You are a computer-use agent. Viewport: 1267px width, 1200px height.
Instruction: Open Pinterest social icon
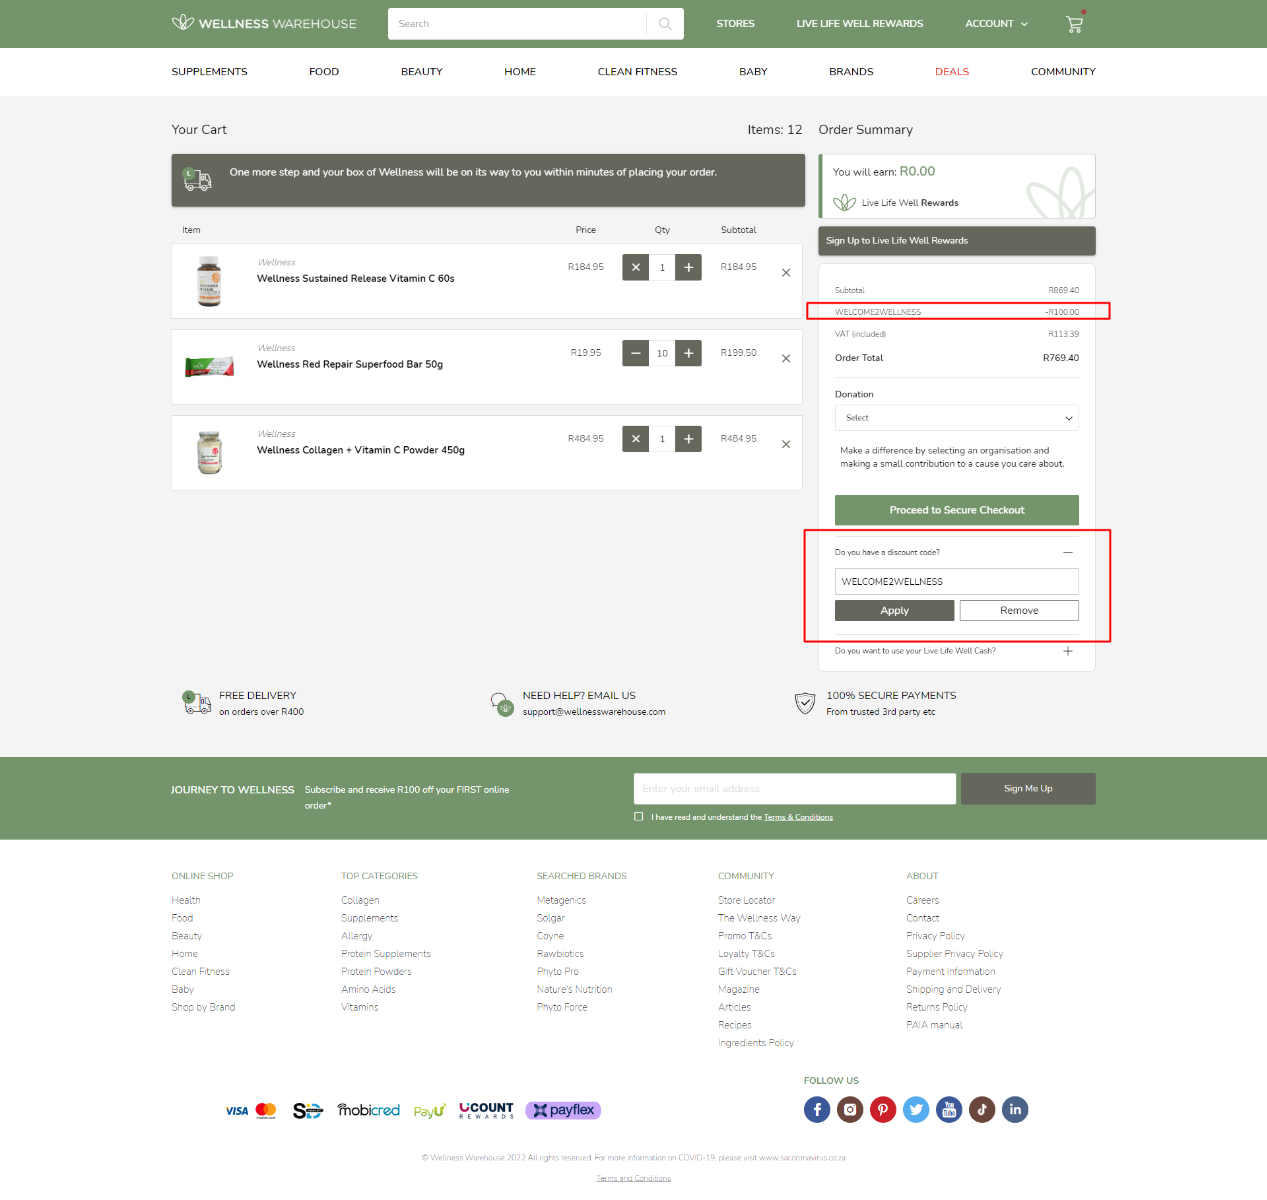[883, 1110]
